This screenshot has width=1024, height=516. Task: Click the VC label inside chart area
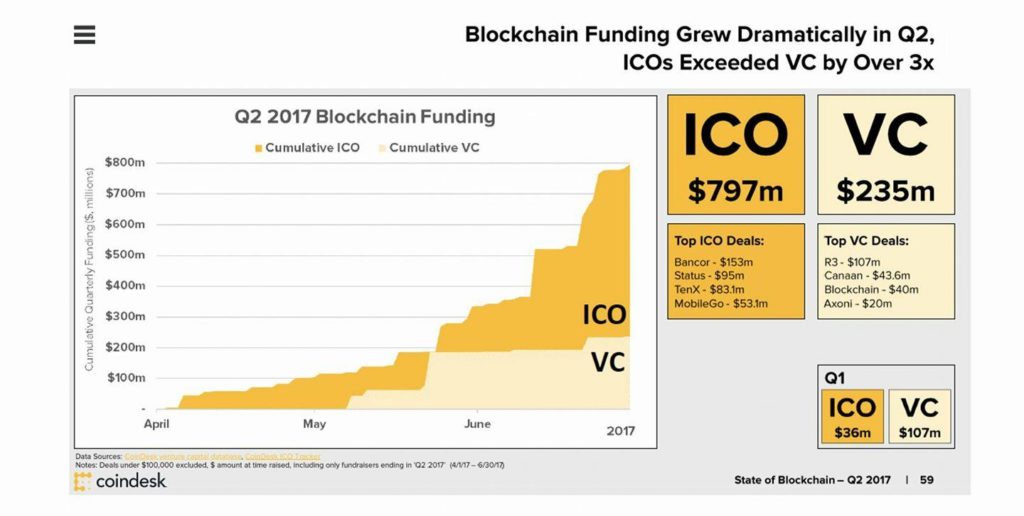pyautogui.click(x=608, y=362)
